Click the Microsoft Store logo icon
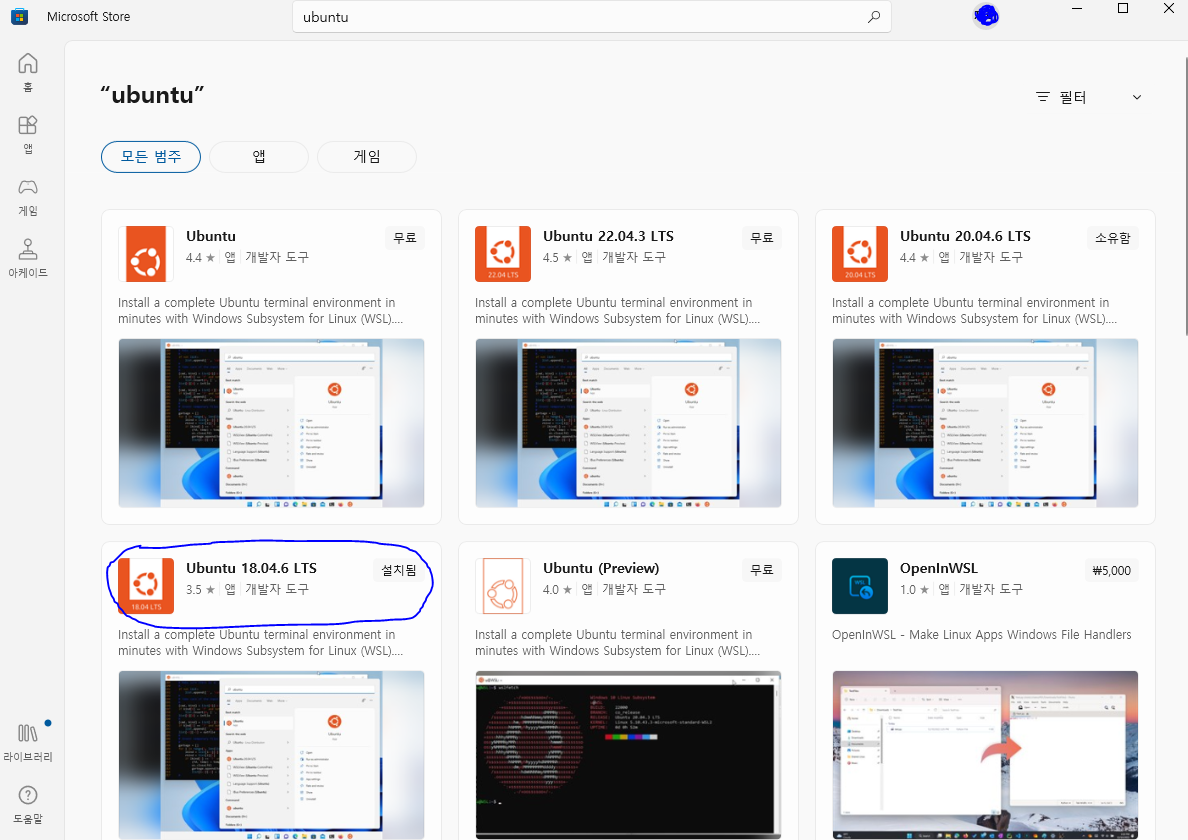This screenshot has height=840, width=1188. pyautogui.click(x=20, y=16)
